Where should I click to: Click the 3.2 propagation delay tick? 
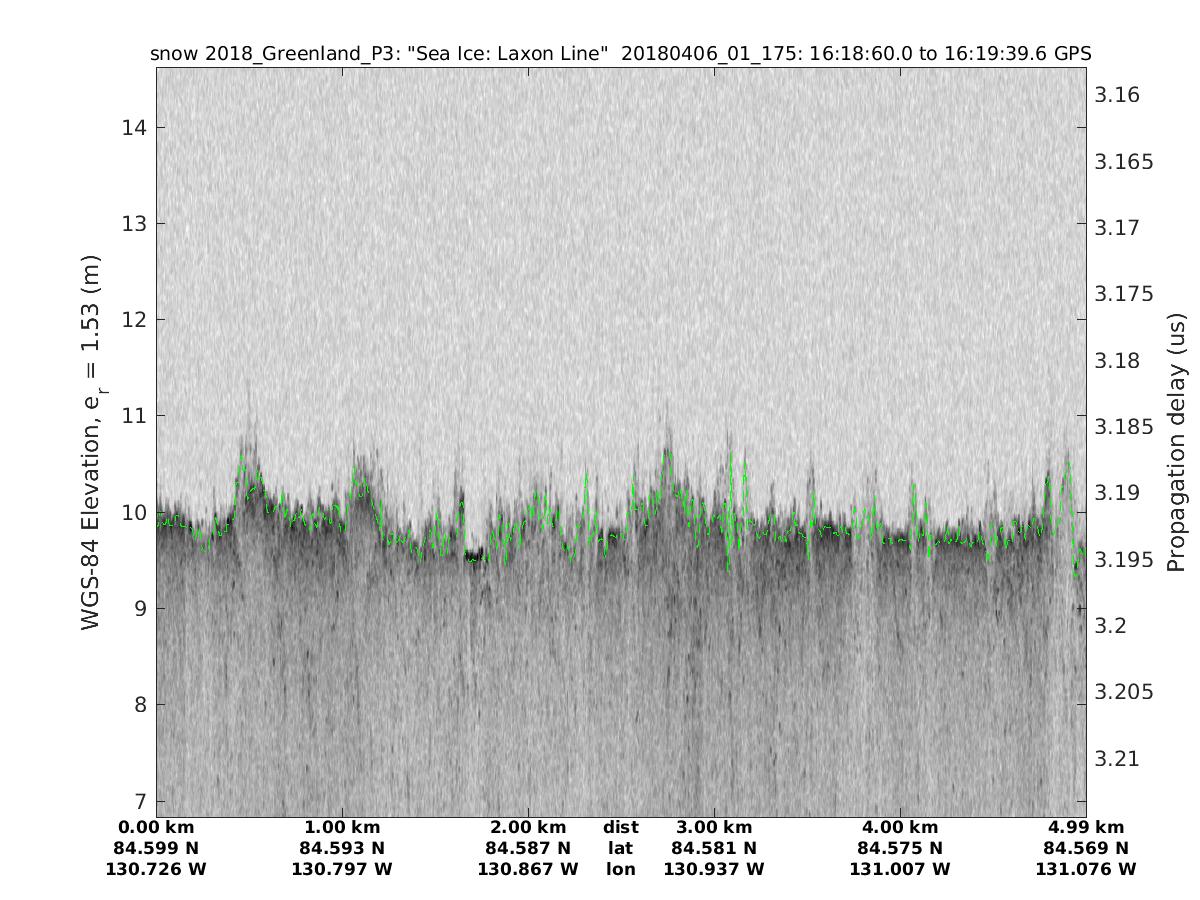[1112, 626]
